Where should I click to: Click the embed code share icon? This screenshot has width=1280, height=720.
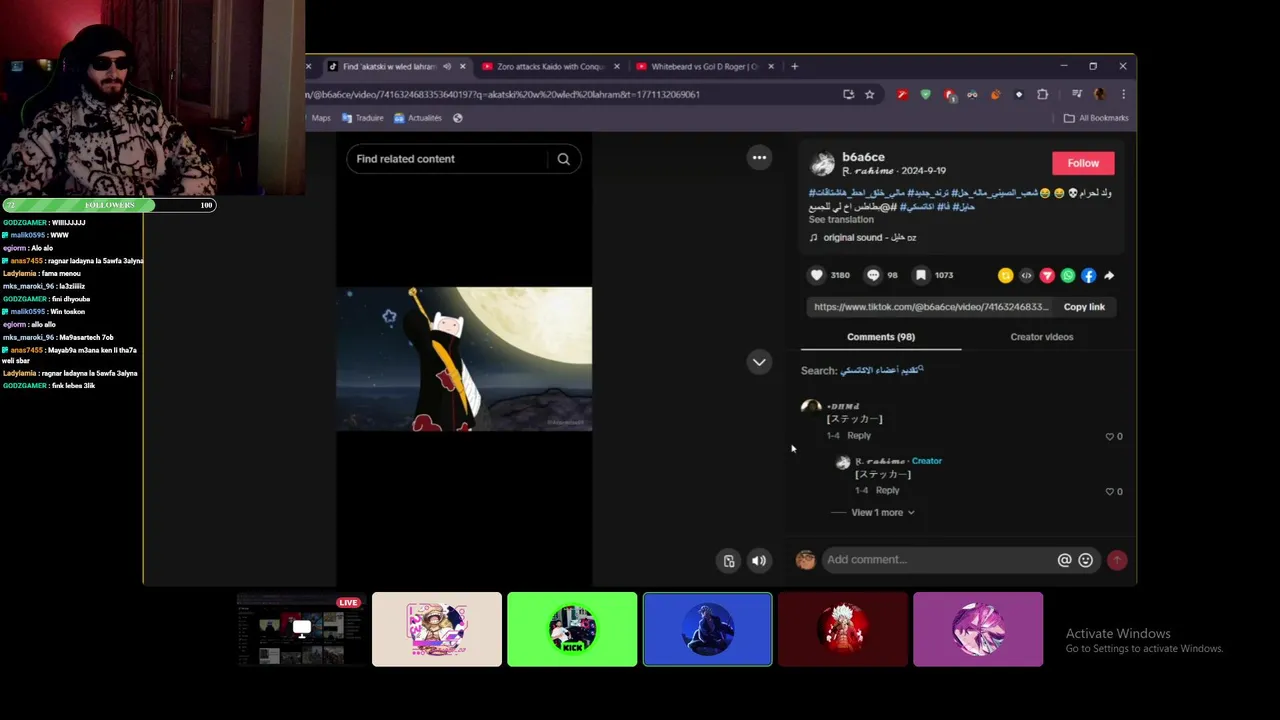(x=1026, y=275)
